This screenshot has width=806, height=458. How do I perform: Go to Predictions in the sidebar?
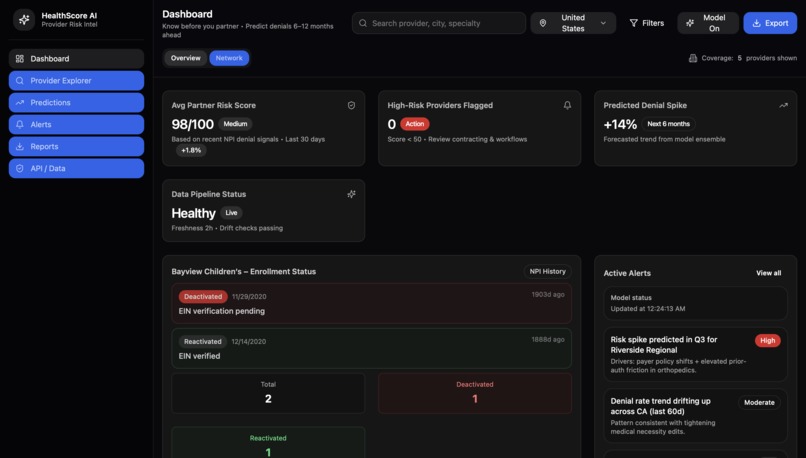pyautogui.click(x=76, y=103)
